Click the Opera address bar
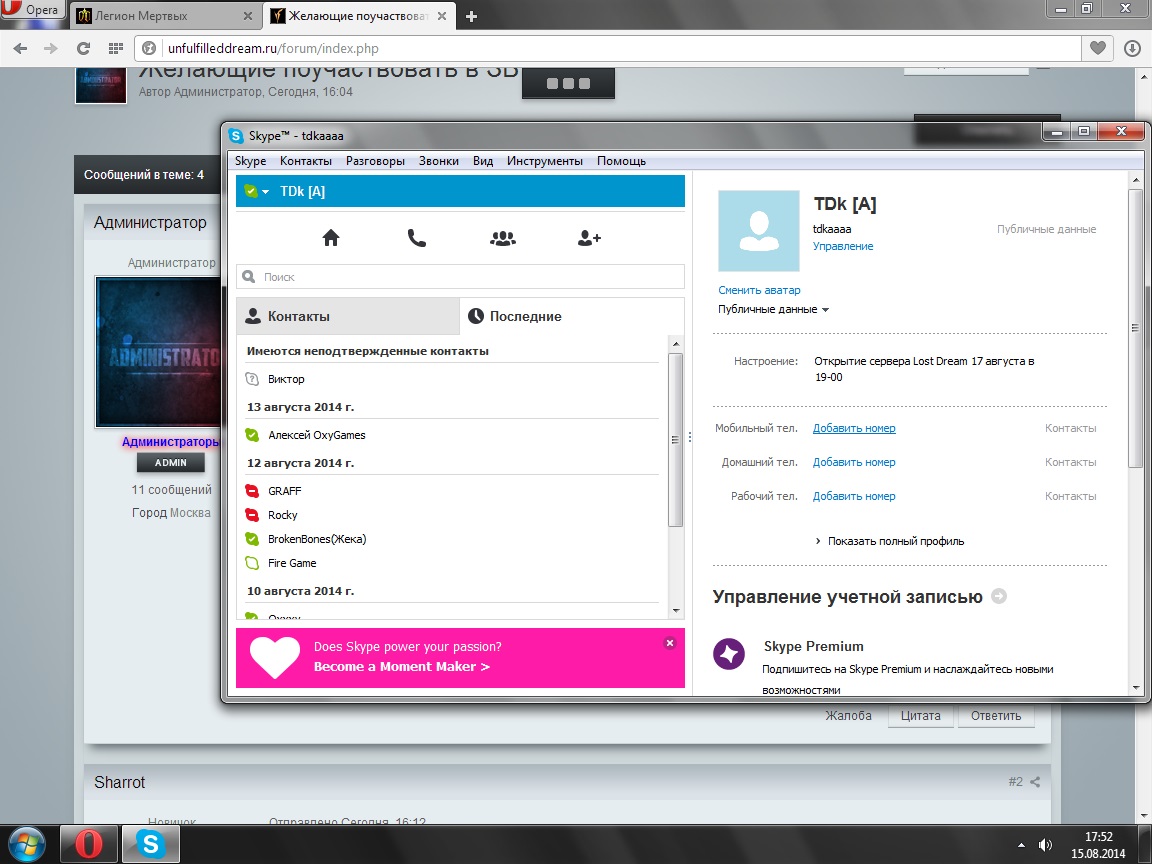The height and width of the screenshot is (864, 1152). coord(608,48)
